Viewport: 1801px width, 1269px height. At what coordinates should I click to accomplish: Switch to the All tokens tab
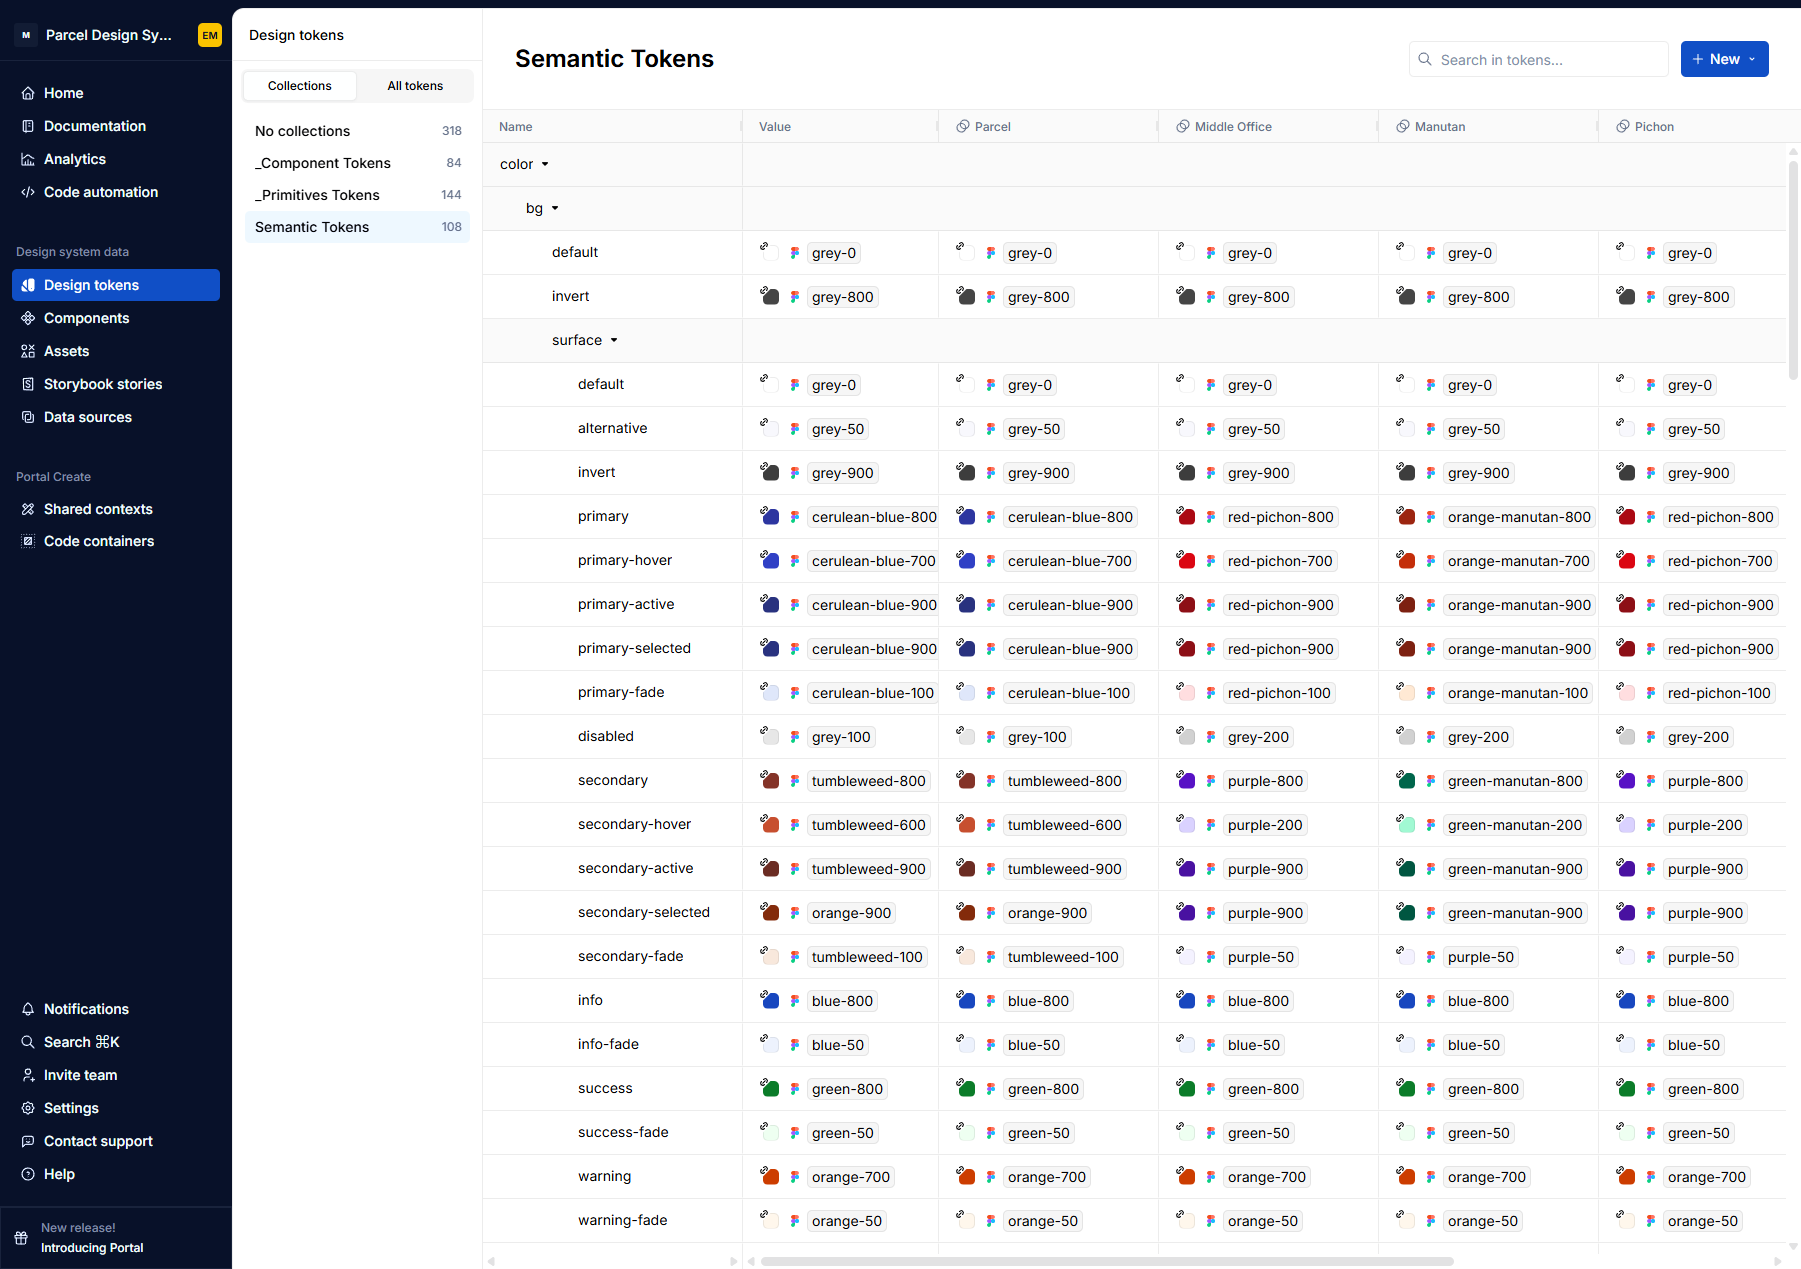415,86
